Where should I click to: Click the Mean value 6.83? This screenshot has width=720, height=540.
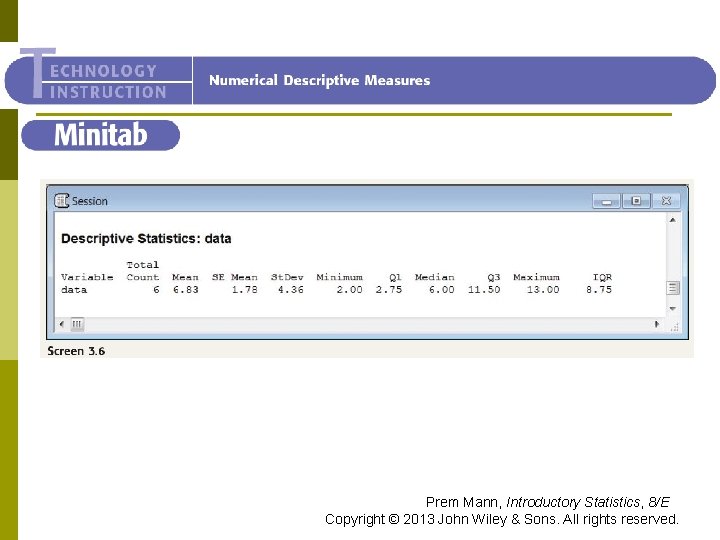point(186,290)
